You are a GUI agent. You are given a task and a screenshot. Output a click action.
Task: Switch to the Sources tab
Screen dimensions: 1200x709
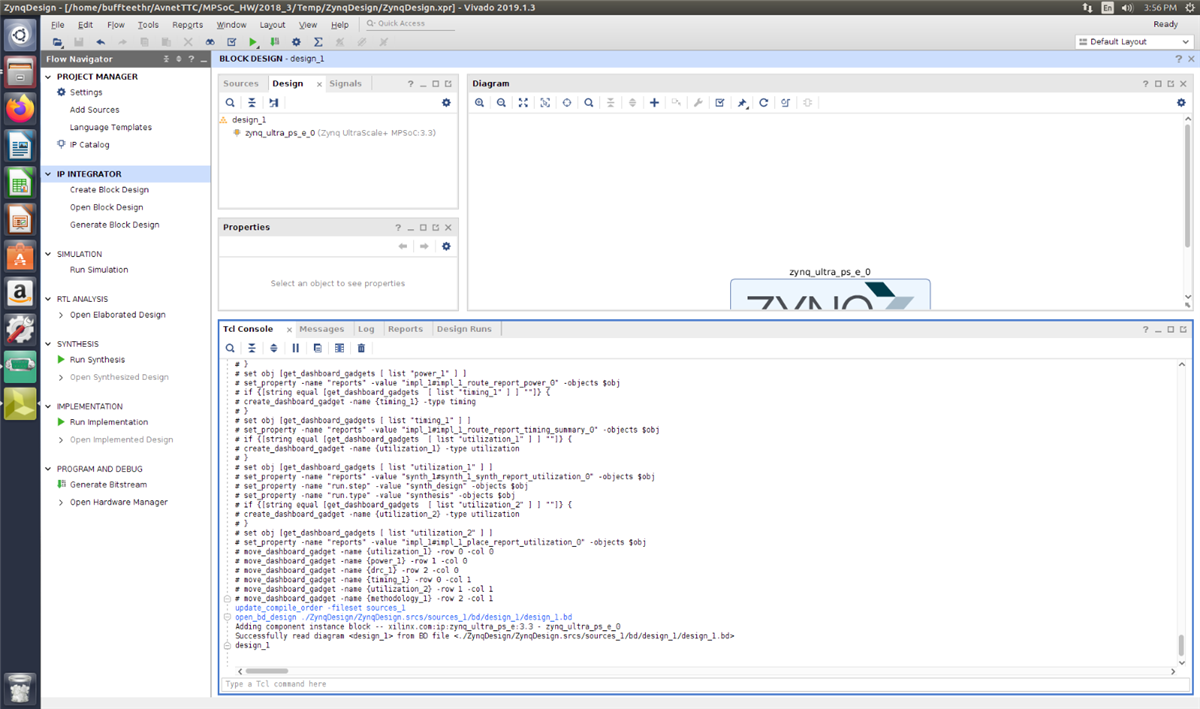241,84
